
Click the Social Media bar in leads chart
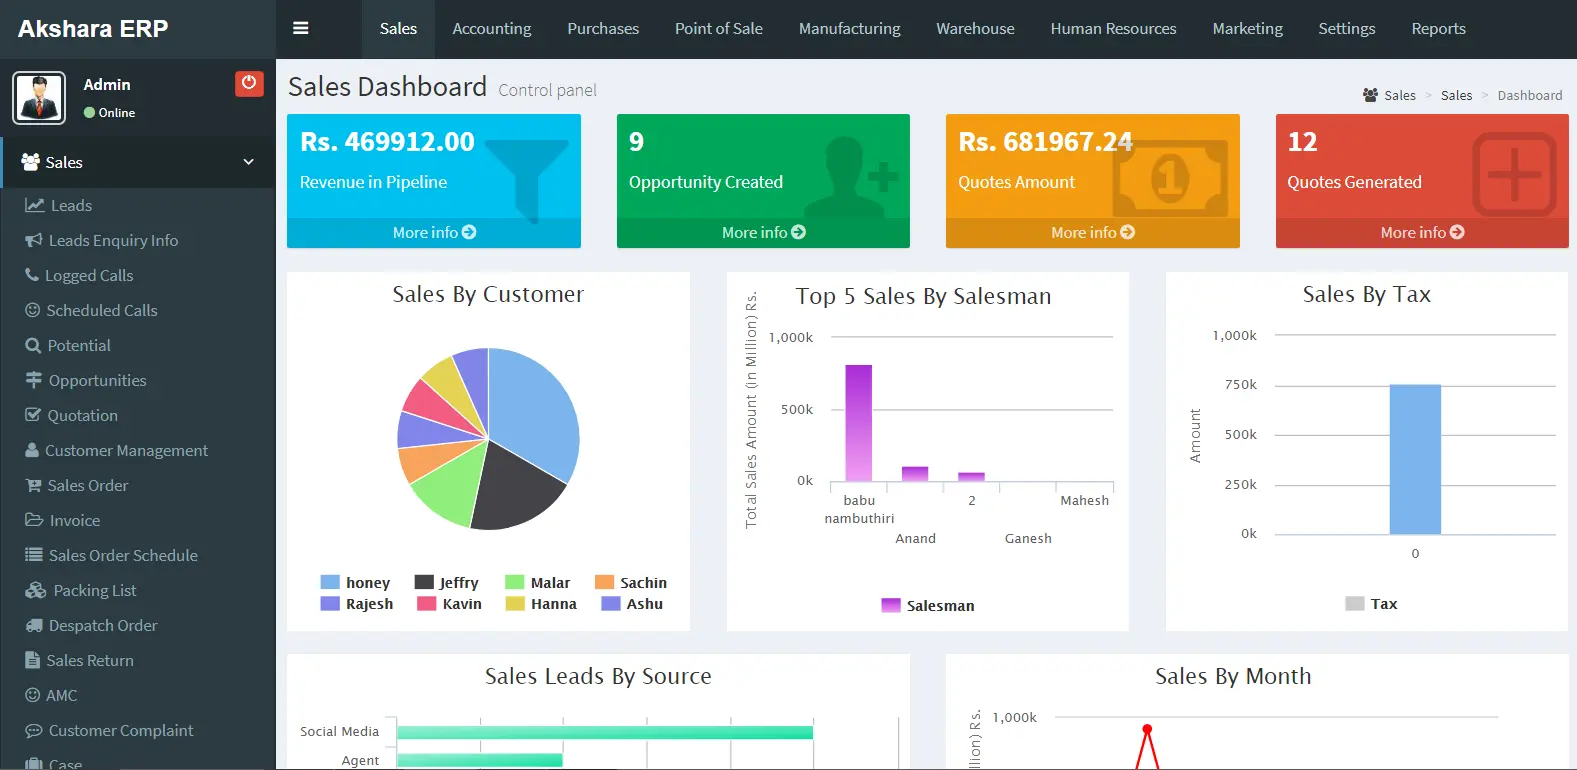point(605,732)
